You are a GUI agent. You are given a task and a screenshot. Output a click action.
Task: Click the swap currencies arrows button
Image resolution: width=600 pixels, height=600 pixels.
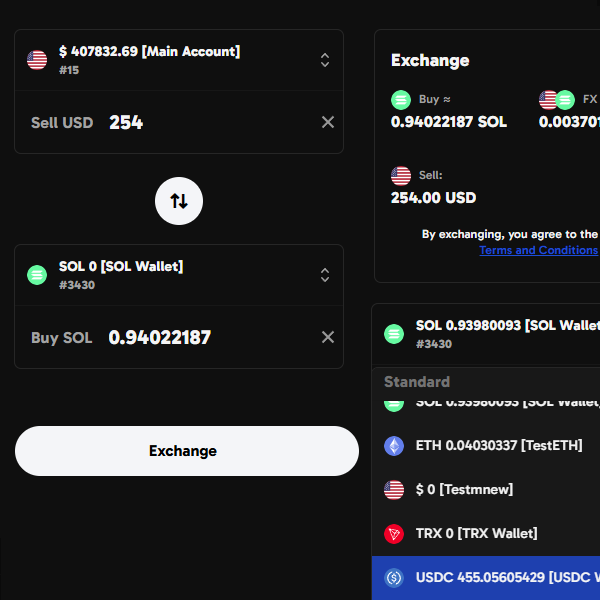(x=179, y=200)
